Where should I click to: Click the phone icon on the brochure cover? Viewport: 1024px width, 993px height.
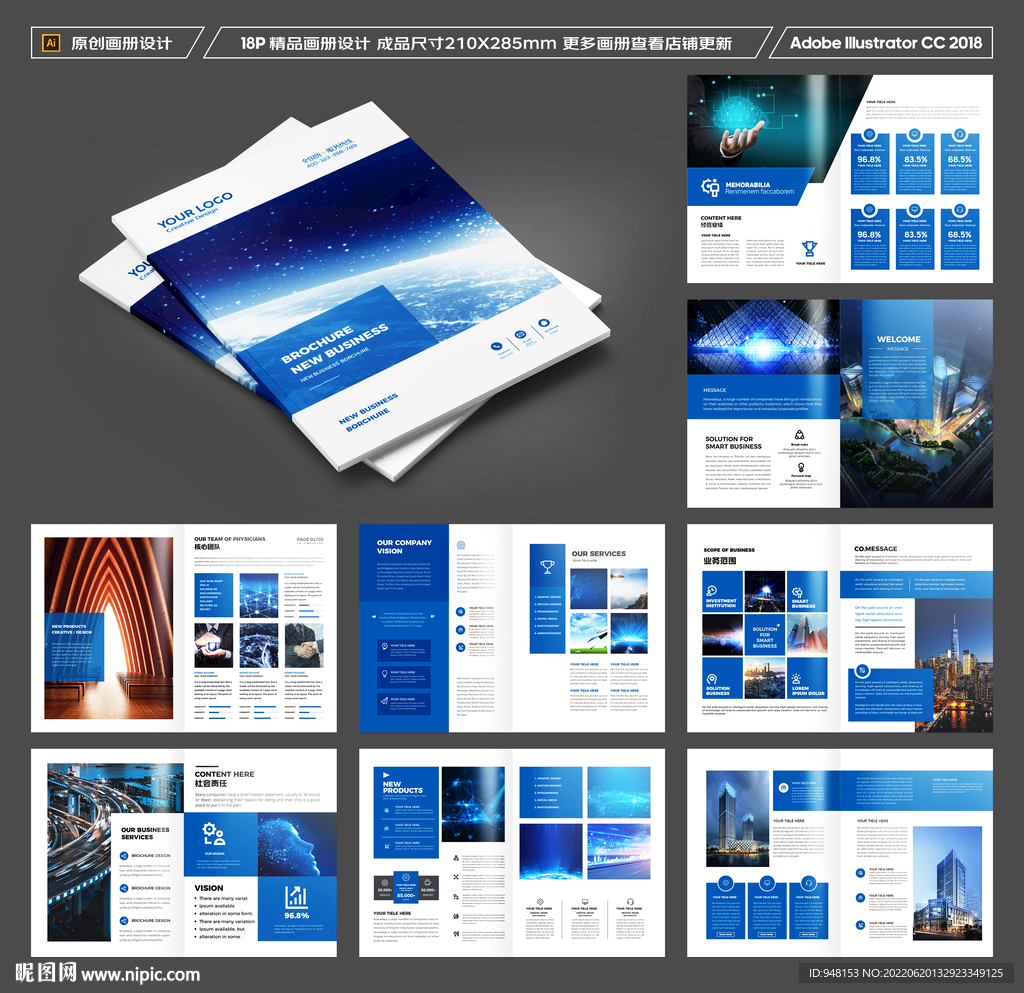pyautogui.click(x=497, y=346)
